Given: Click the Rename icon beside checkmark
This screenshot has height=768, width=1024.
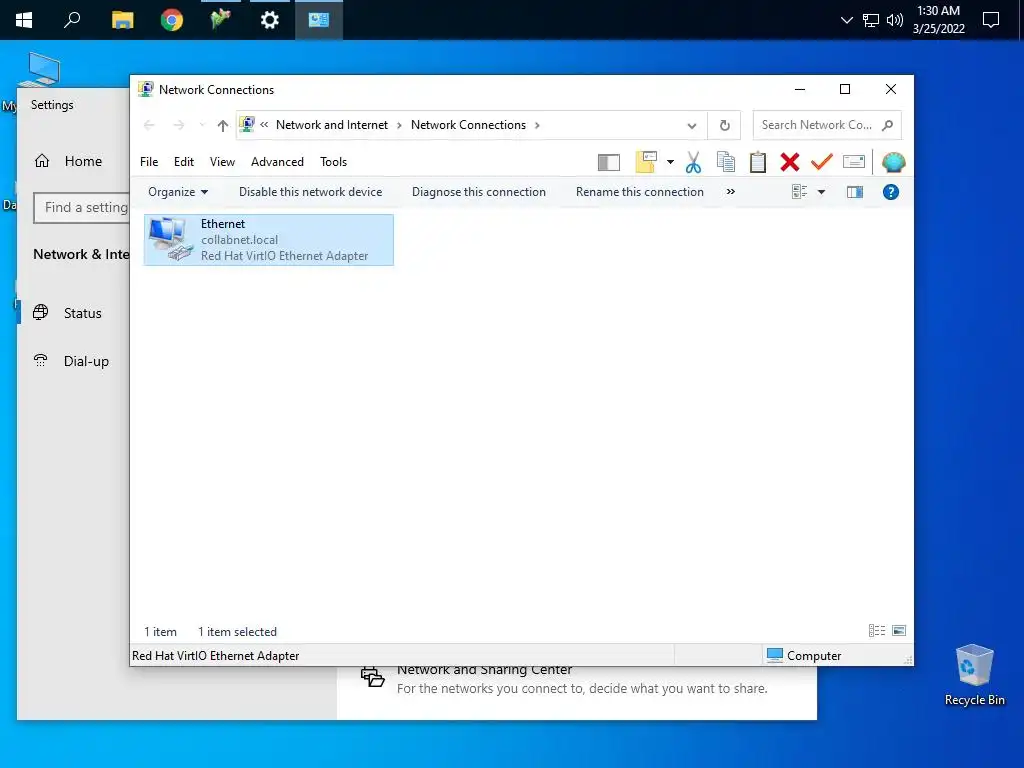Looking at the screenshot, I should [854, 161].
